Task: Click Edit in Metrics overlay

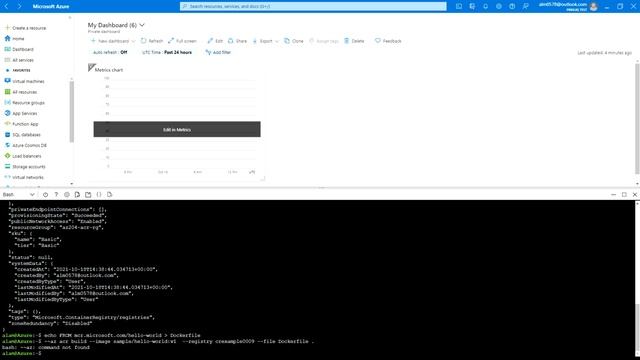Action: tap(177, 129)
